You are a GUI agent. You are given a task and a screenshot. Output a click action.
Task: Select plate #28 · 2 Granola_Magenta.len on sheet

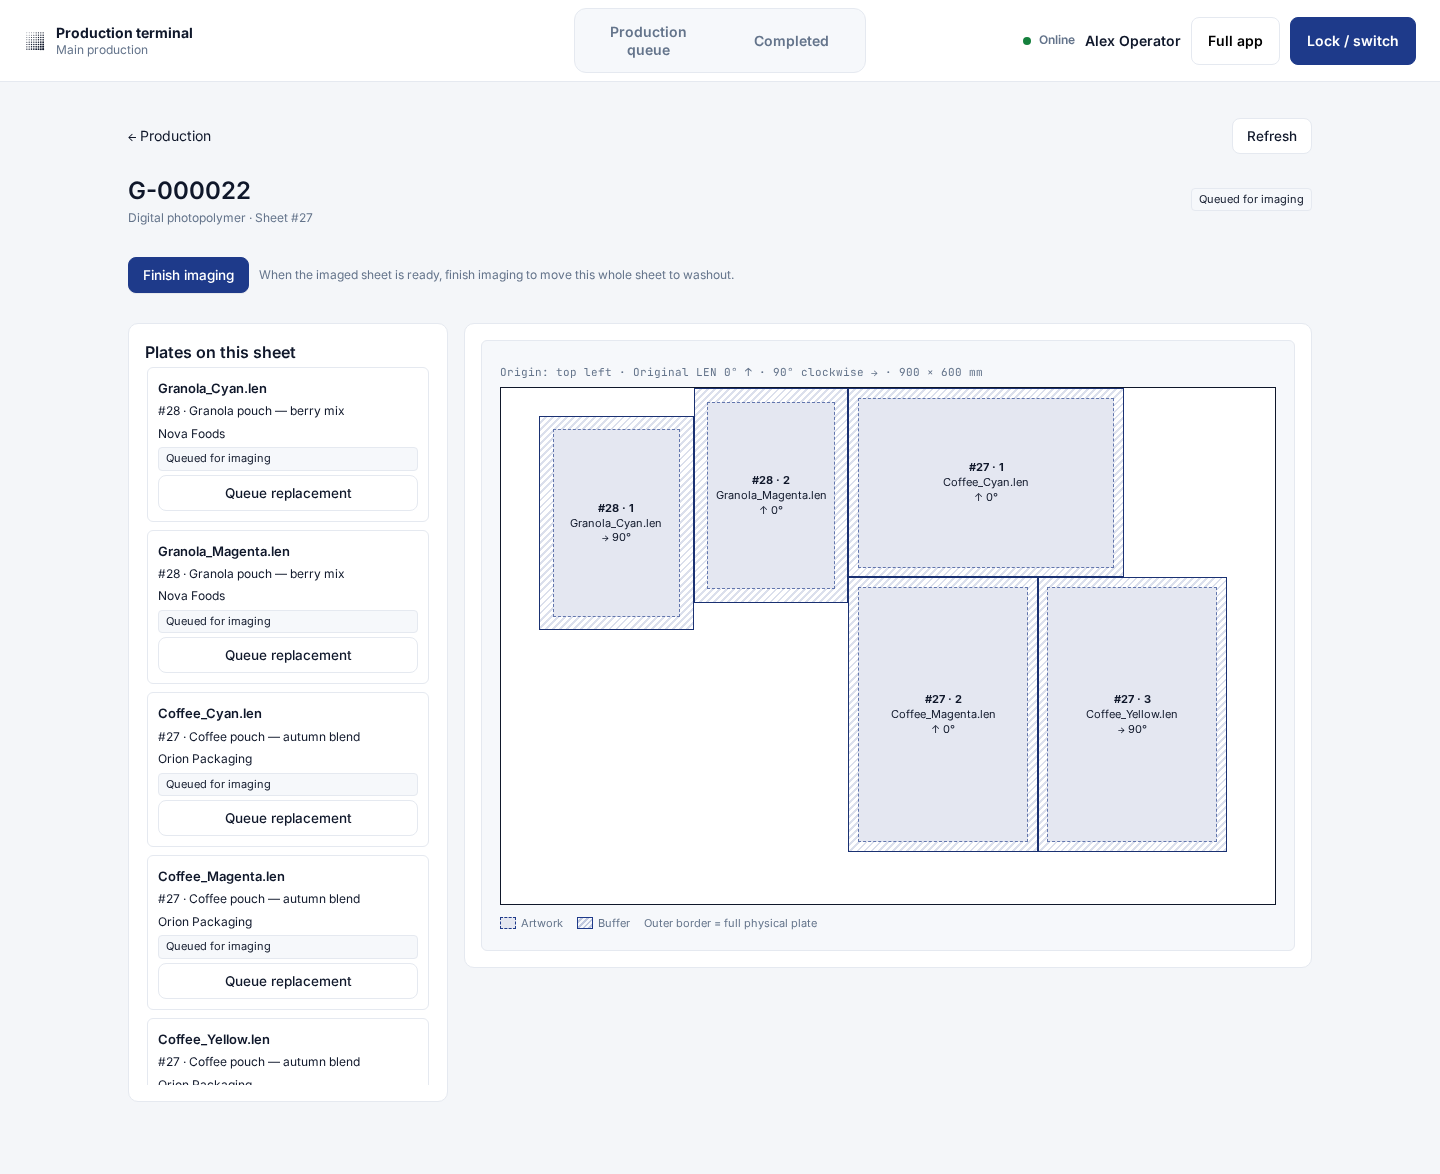point(771,495)
